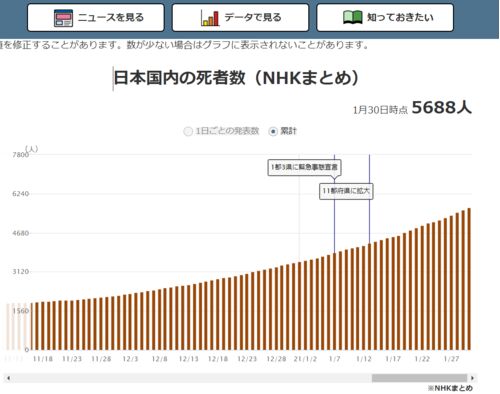
Task: Click the green book icon in 知っておきたい
Action: (x=353, y=17)
